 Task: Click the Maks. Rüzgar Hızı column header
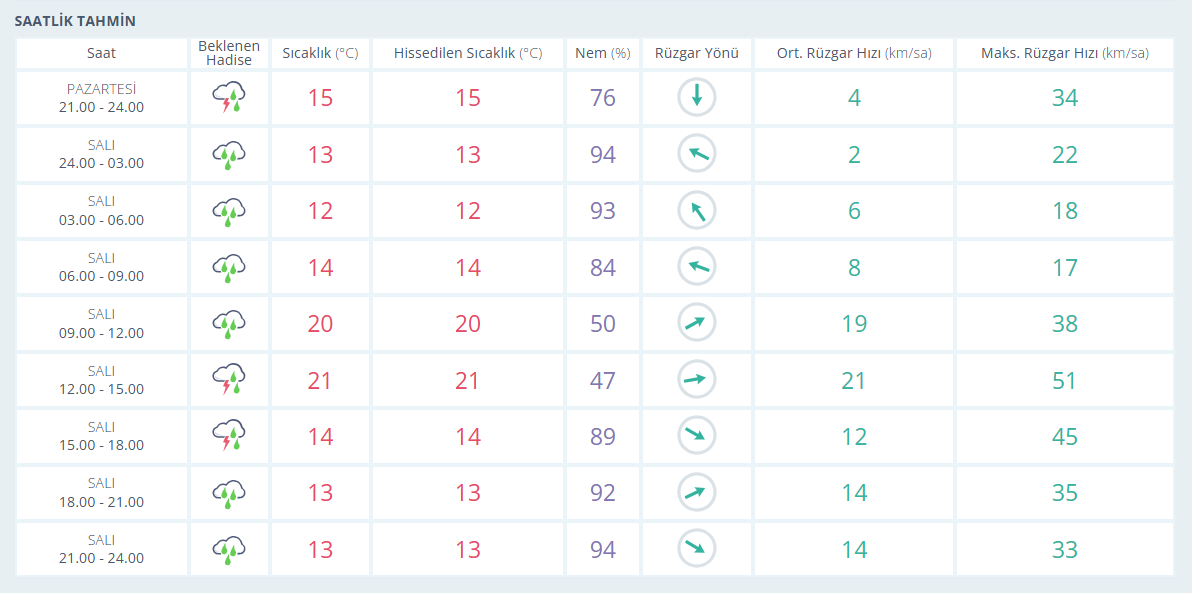click(x=1064, y=54)
